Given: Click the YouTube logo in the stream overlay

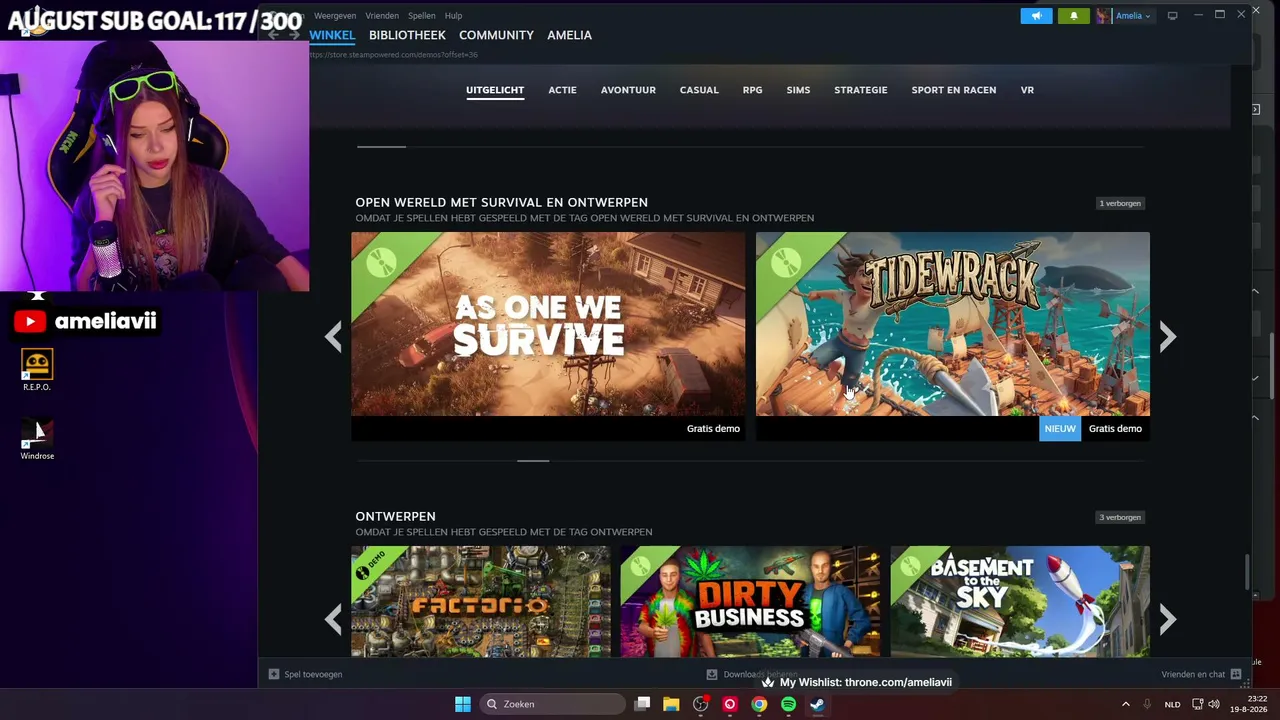Looking at the screenshot, I should pos(30,321).
